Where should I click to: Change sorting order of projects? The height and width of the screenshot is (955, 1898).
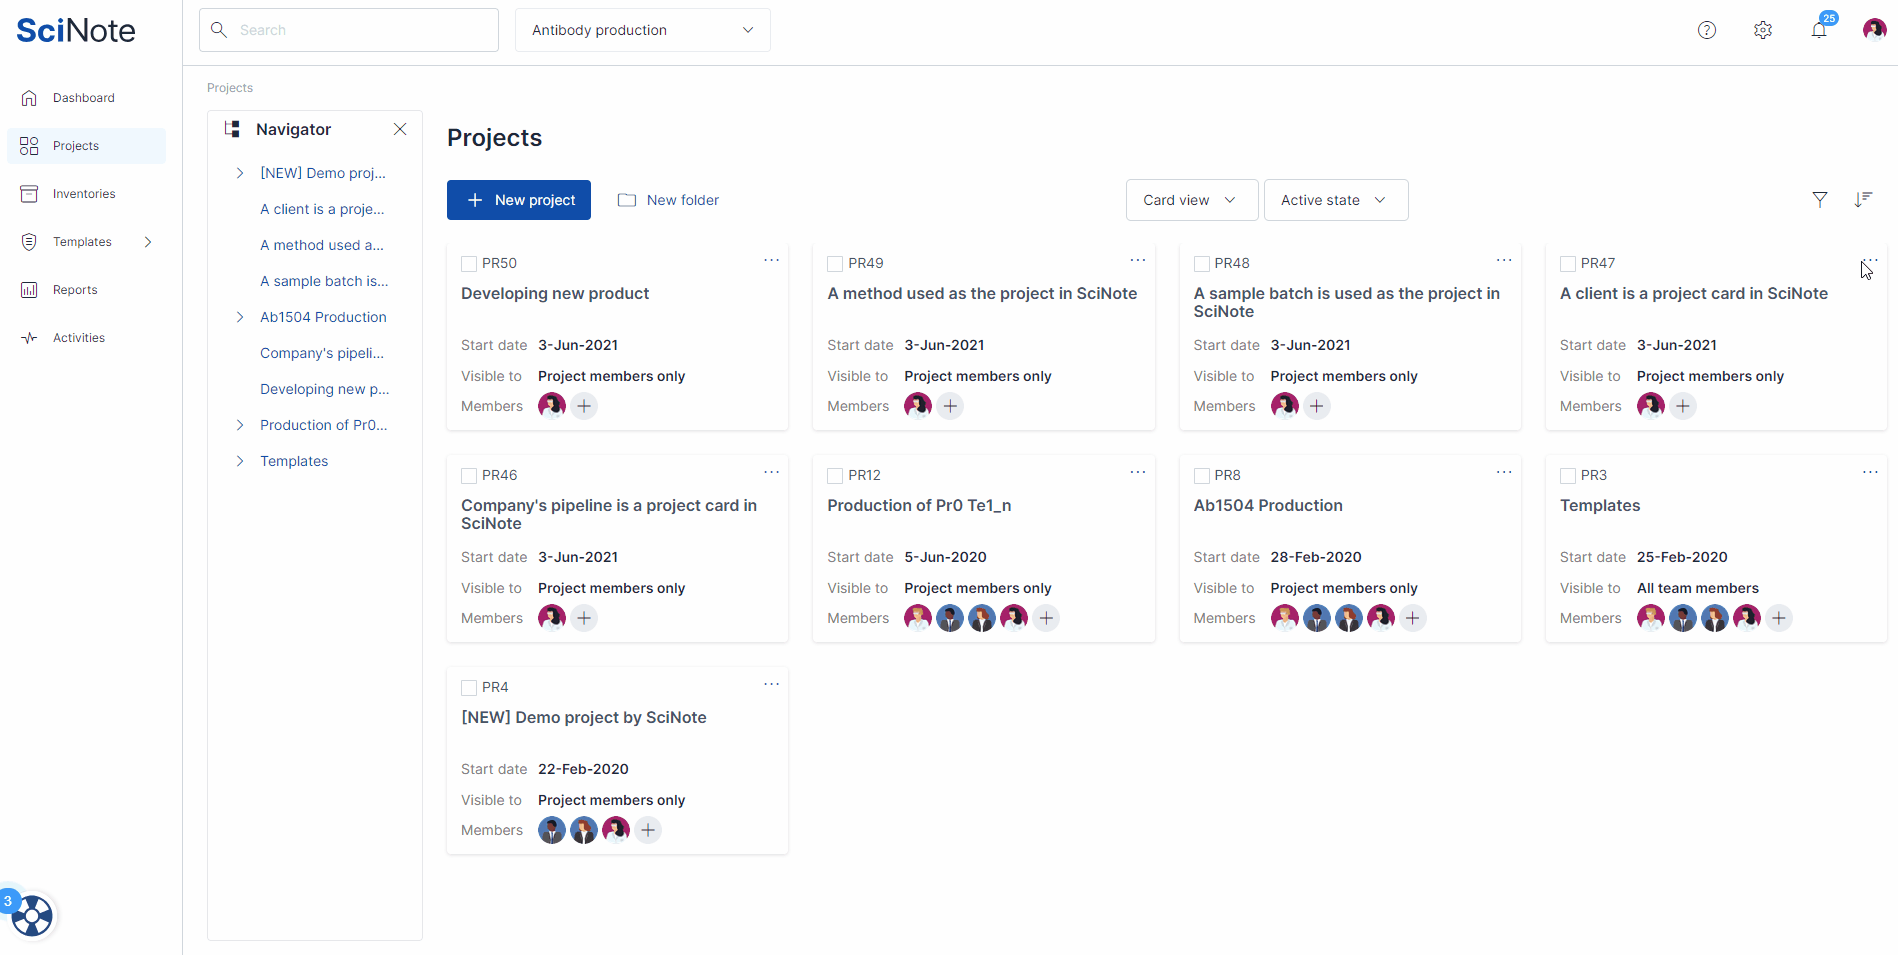1863,200
